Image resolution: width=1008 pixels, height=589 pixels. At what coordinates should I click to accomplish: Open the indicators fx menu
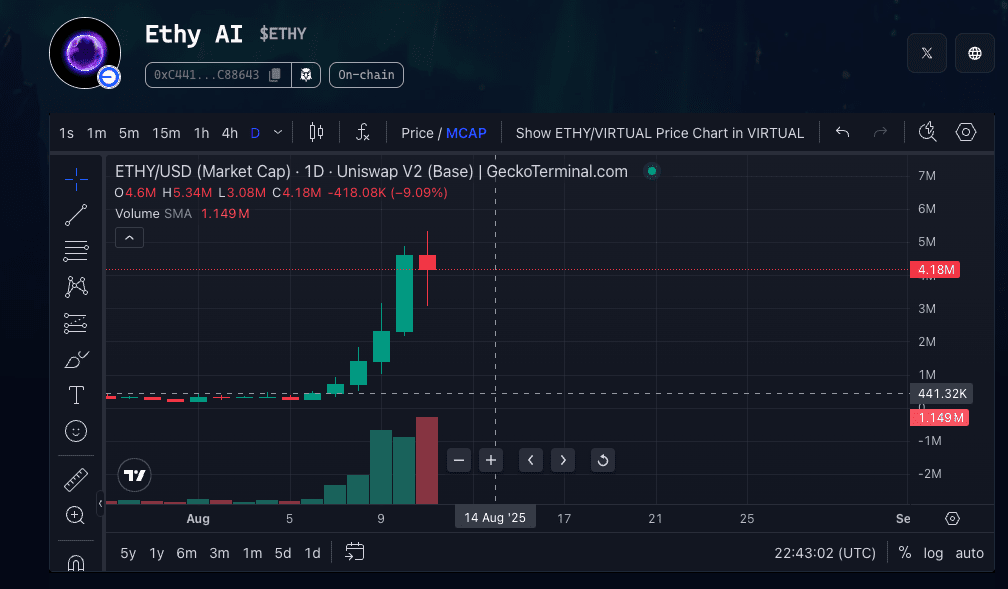click(x=363, y=132)
